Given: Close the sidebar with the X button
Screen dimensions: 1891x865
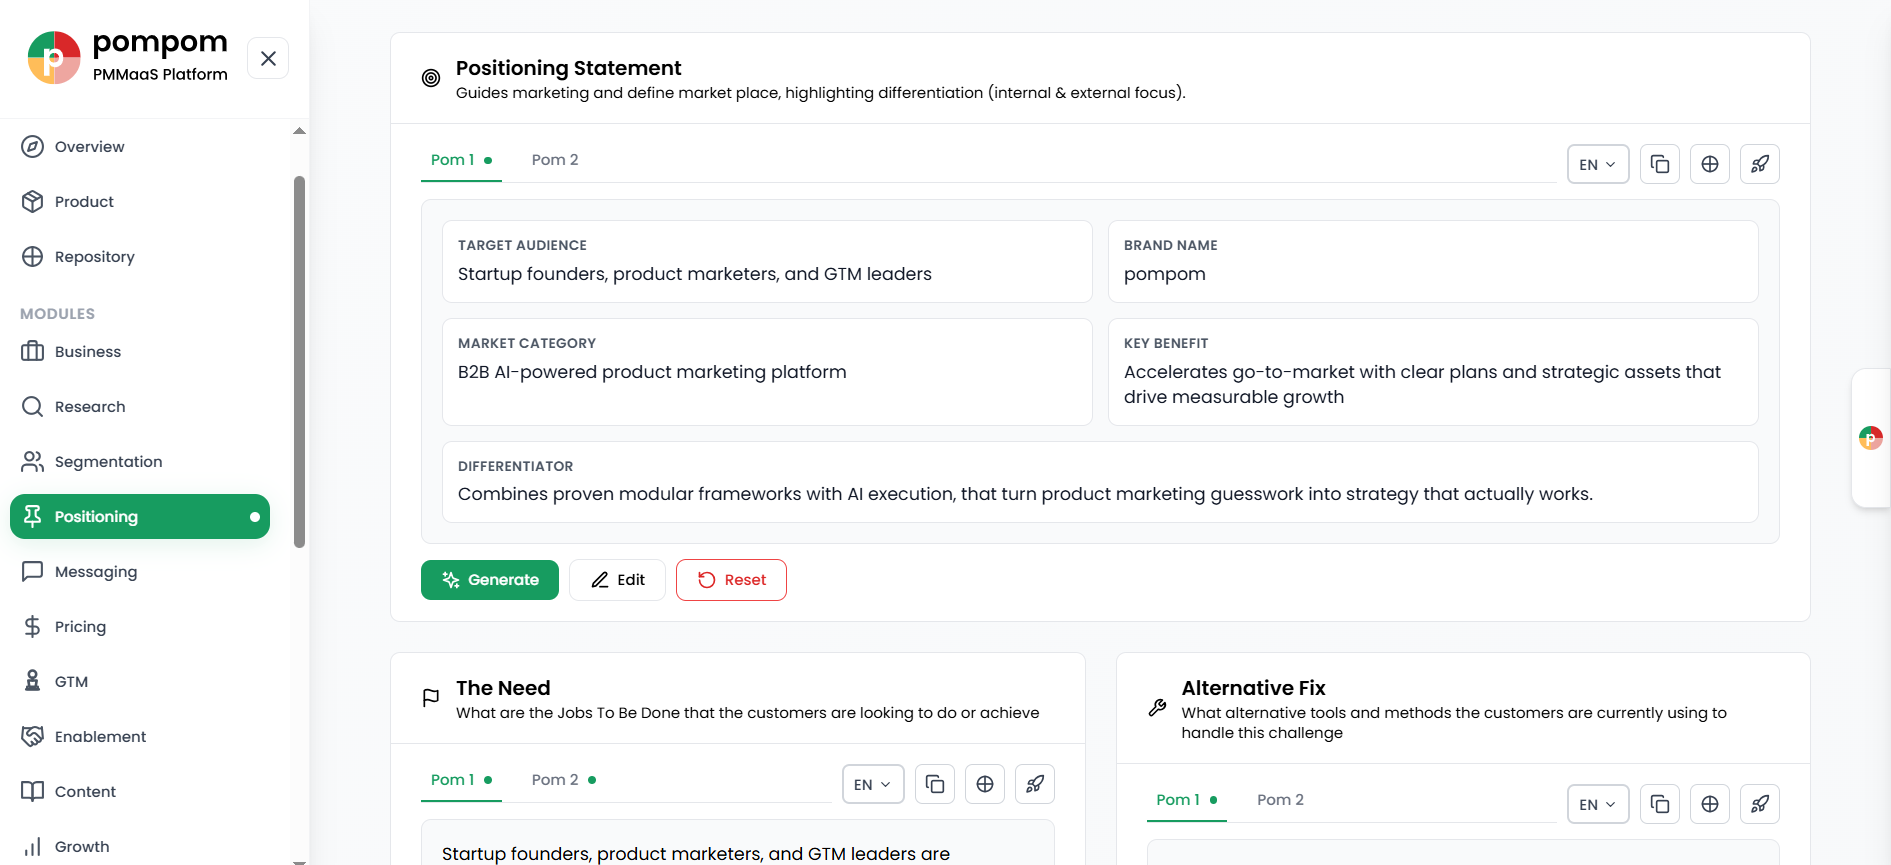Looking at the screenshot, I should [268, 58].
